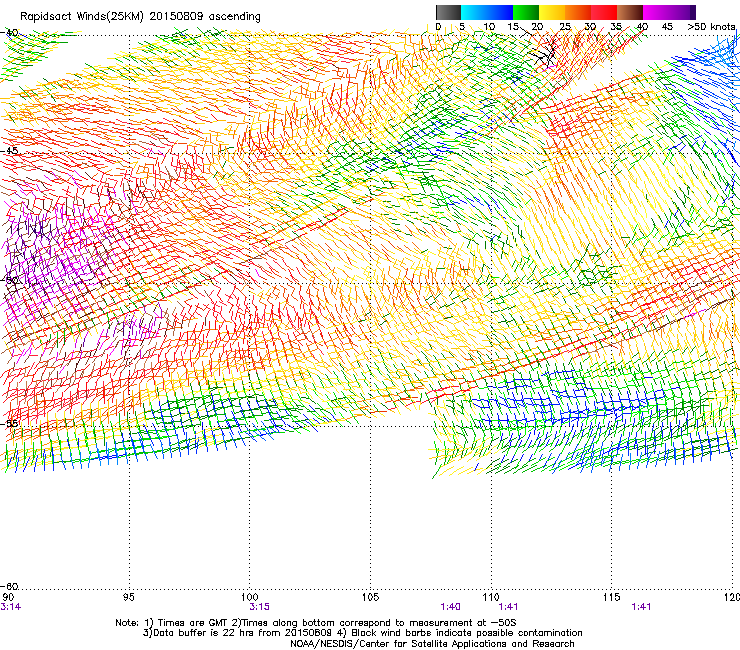740x650 pixels.
Task: Click the '100' longitude label
Action: click(x=250, y=598)
